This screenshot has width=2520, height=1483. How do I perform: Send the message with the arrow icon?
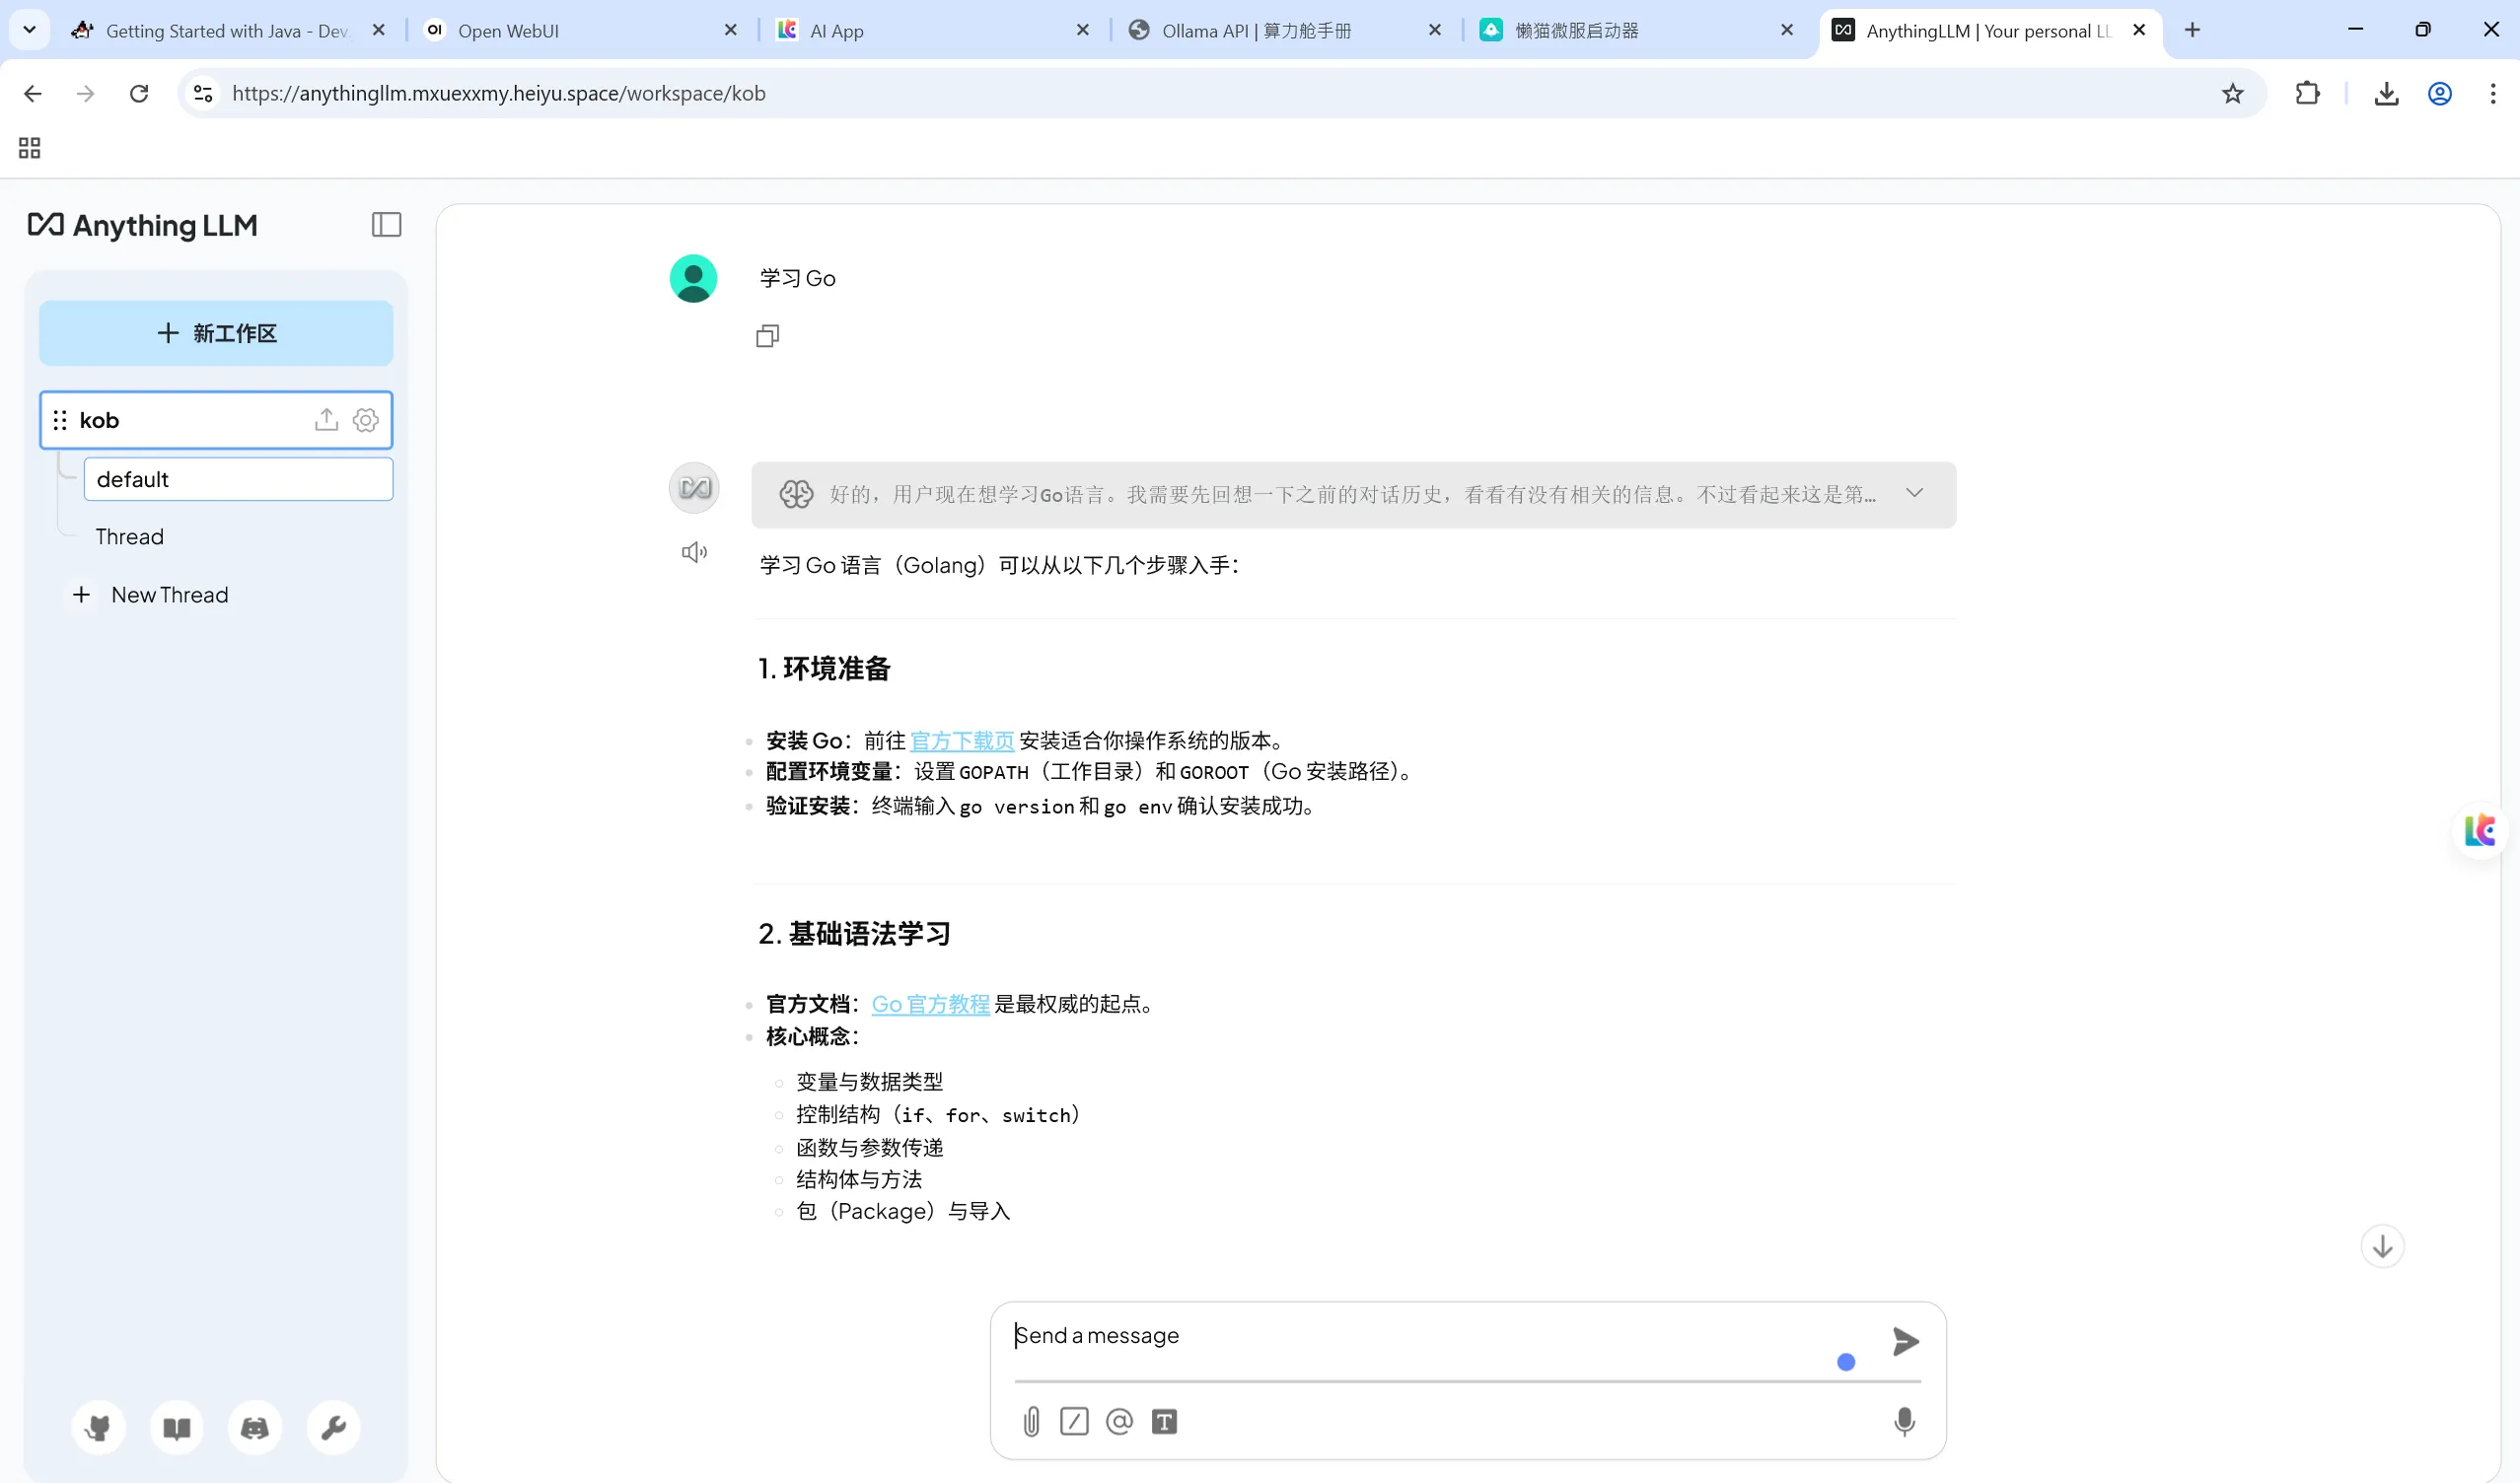pyautogui.click(x=1905, y=1341)
